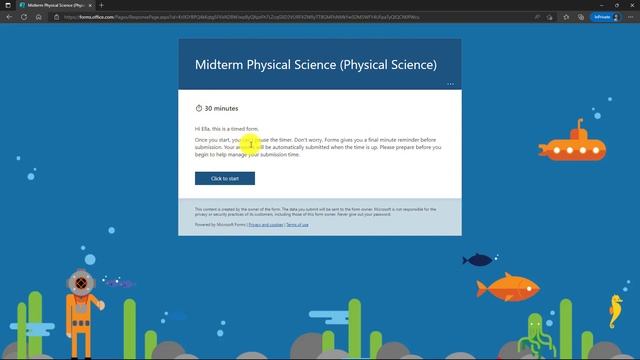Open a new tab with plus icon
This screenshot has height=360, width=640.
101,5
